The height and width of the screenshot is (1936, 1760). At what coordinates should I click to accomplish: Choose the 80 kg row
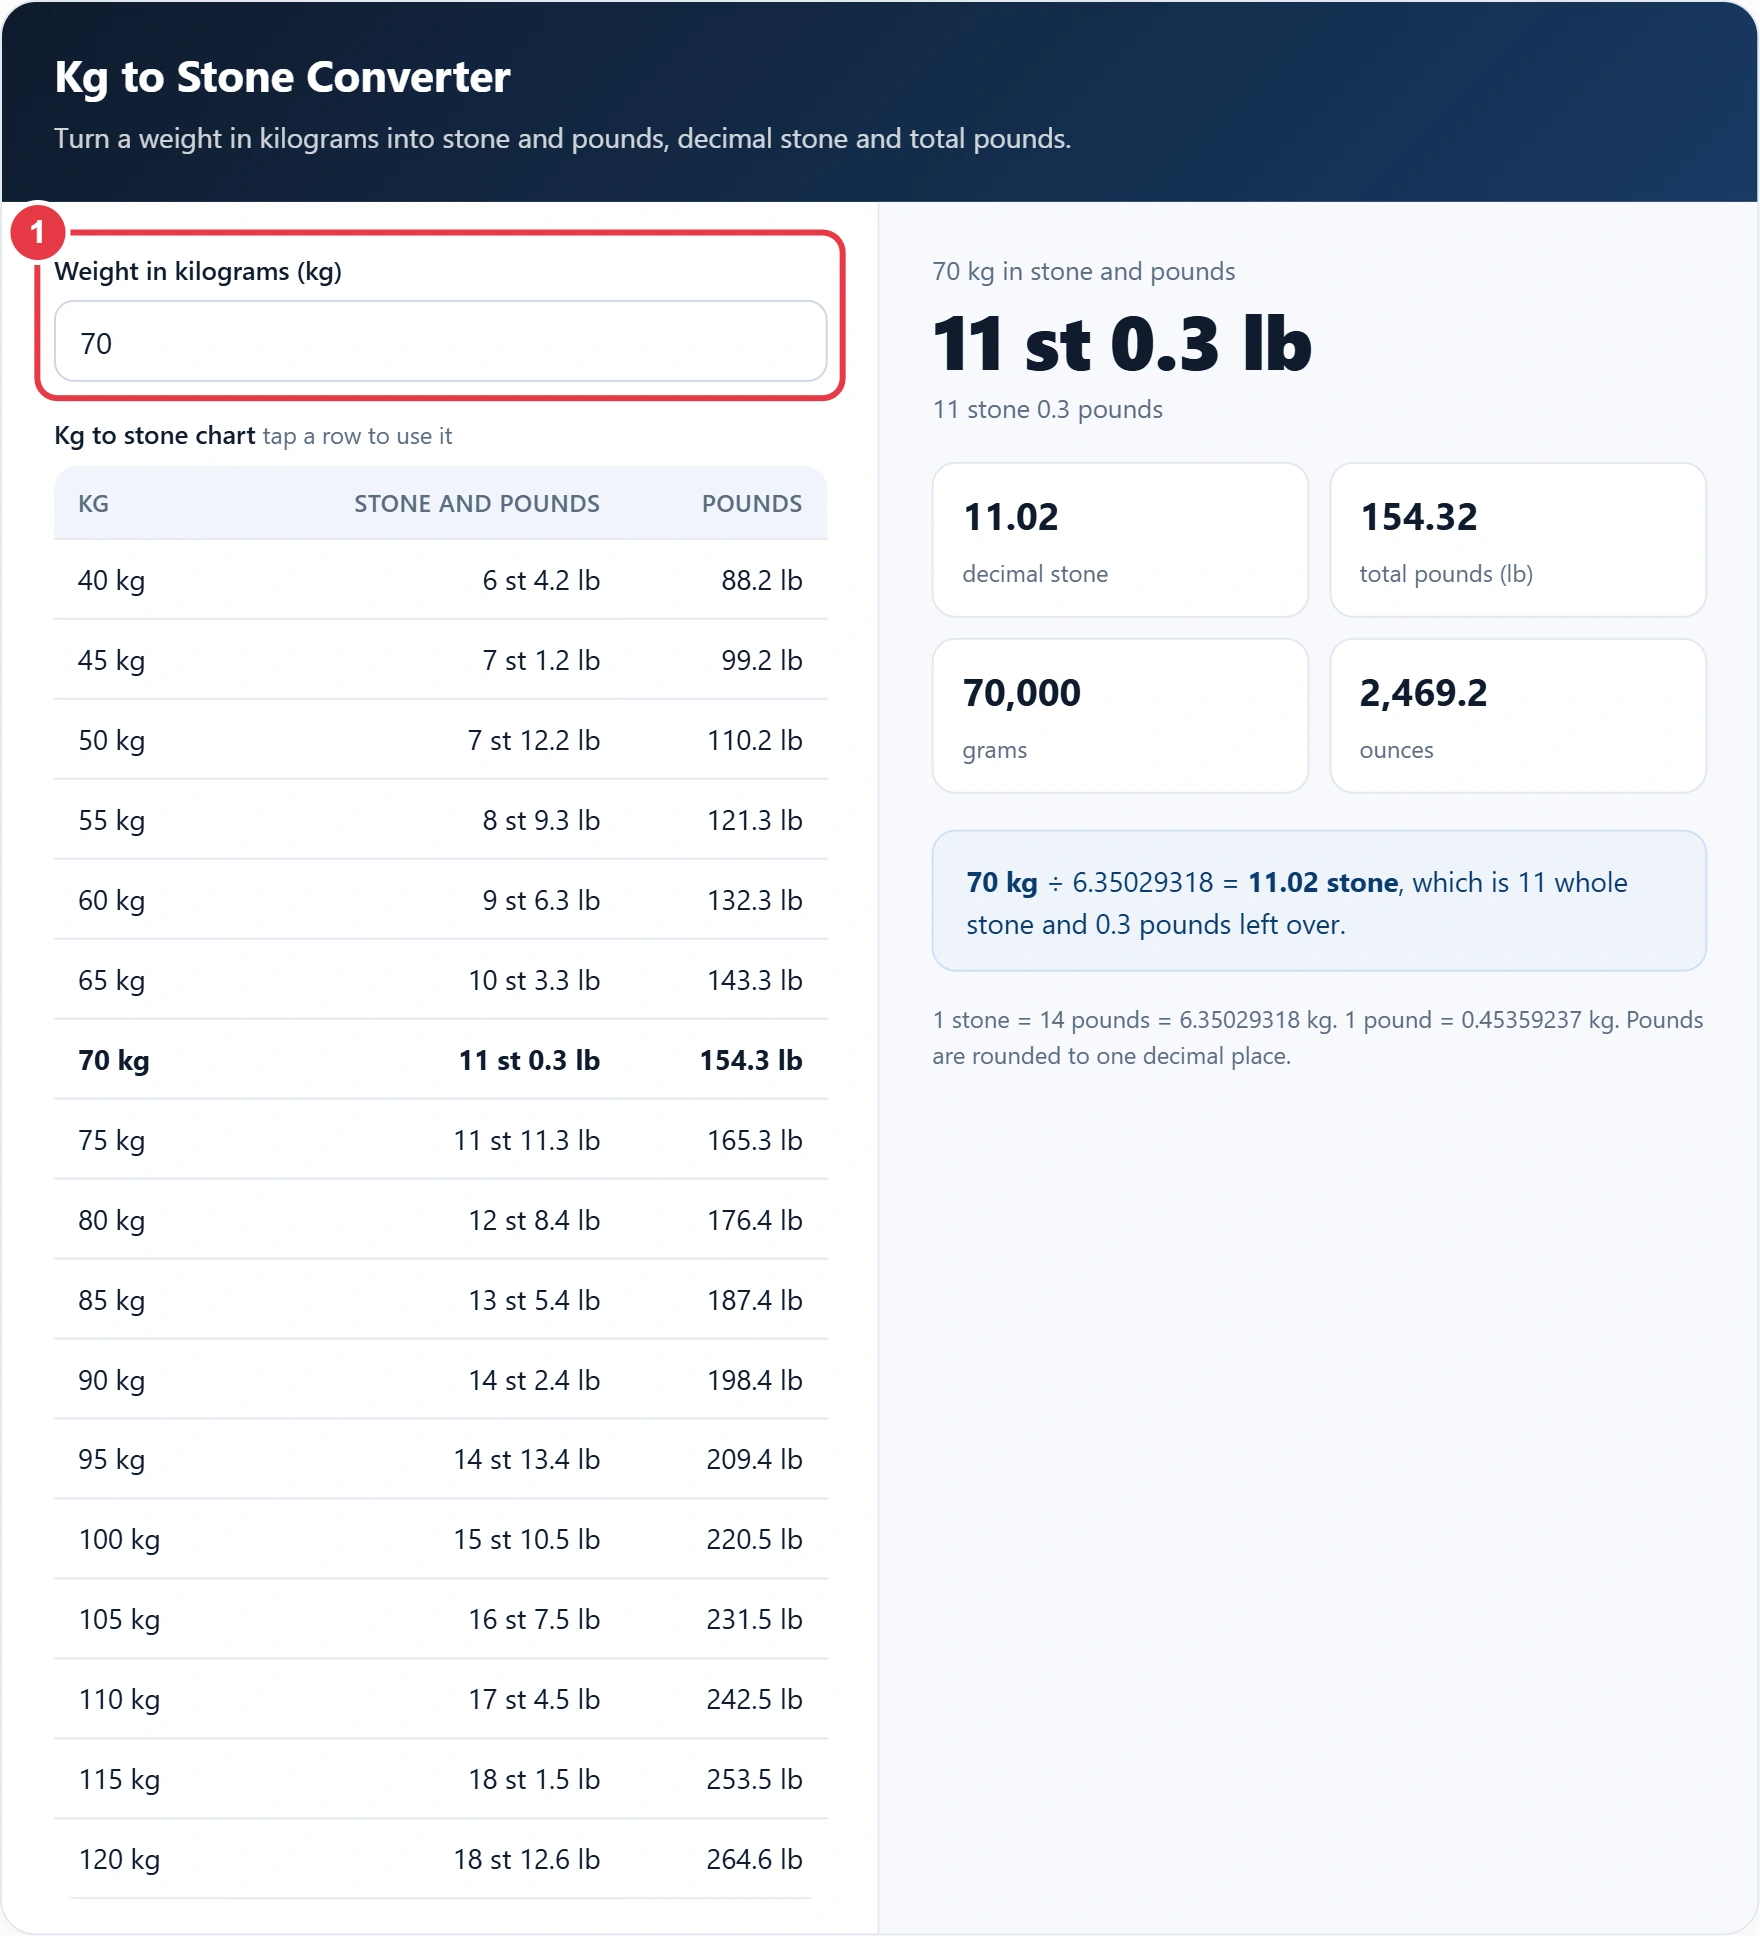pyautogui.click(x=440, y=1220)
